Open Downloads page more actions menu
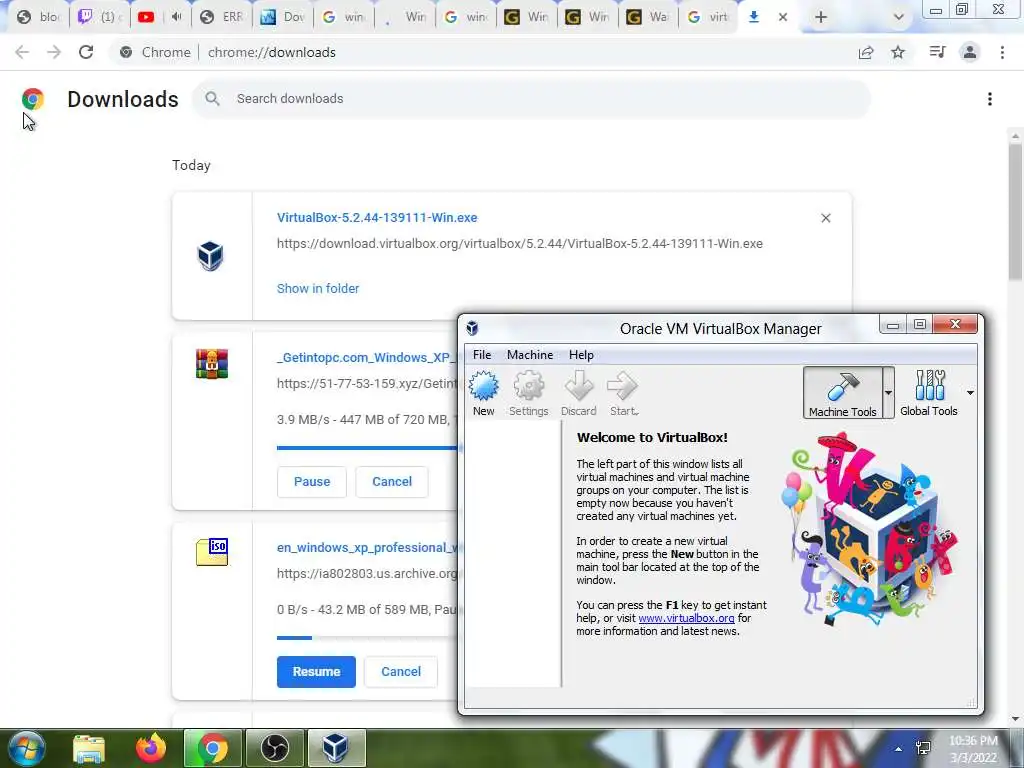Viewport: 1024px width, 768px height. click(x=990, y=99)
